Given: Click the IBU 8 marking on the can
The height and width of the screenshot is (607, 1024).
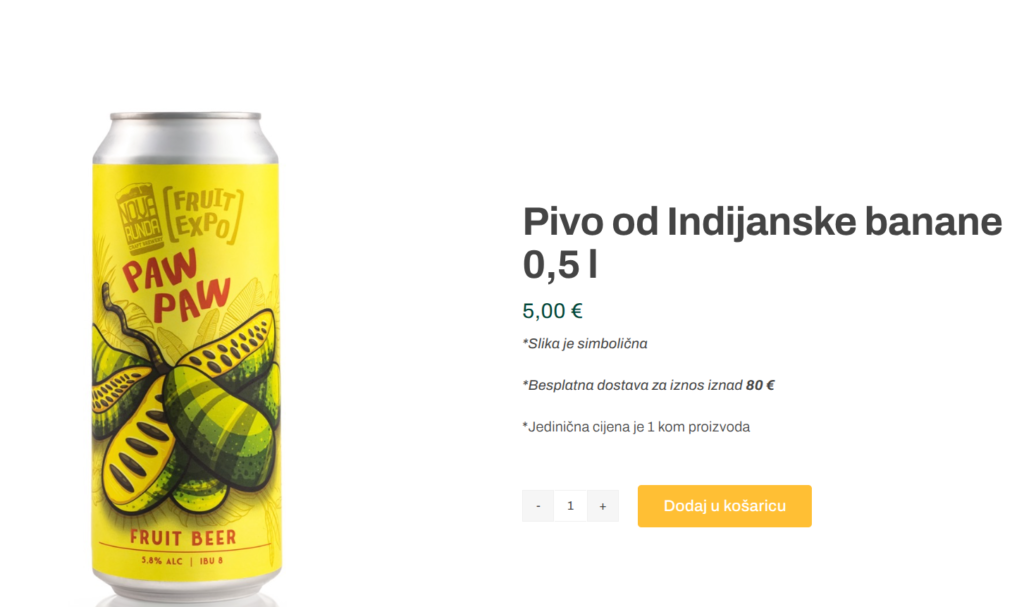Looking at the screenshot, I should pyautogui.click(x=212, y=561).
